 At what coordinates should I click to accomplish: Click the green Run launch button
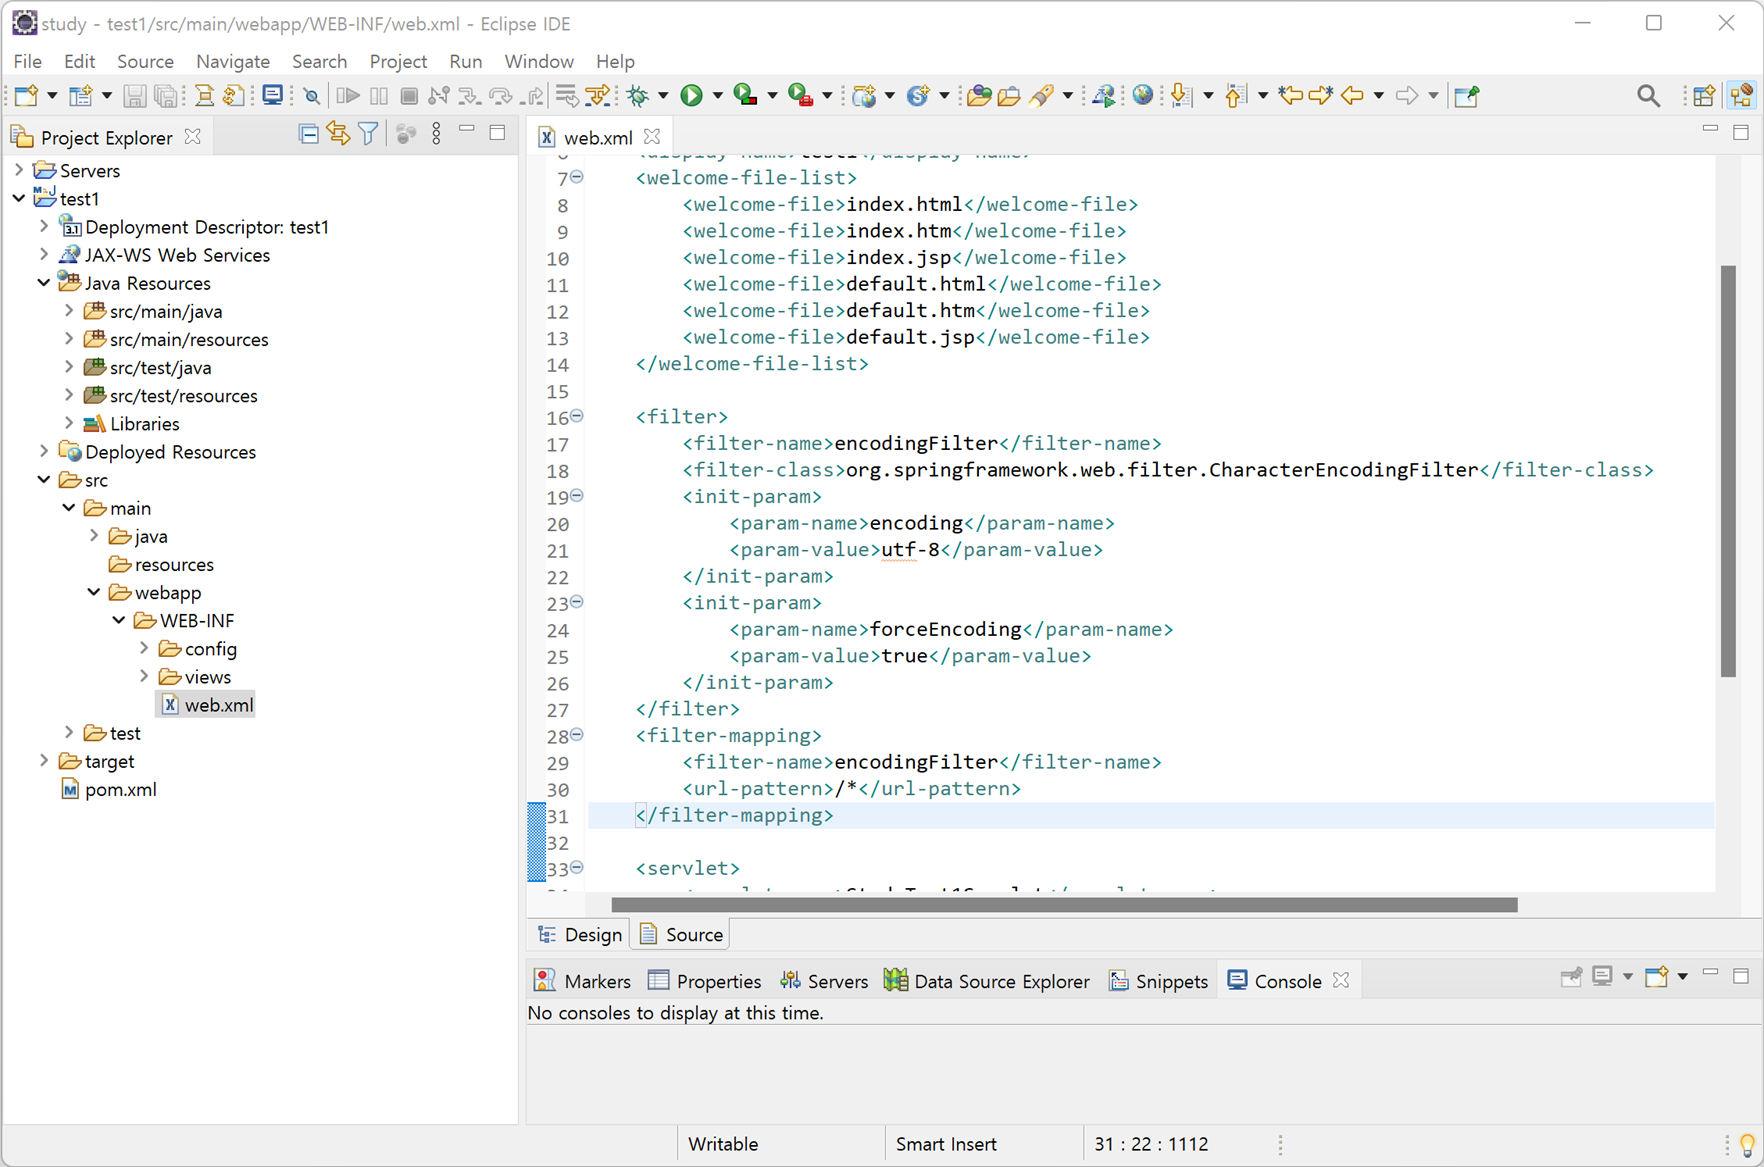pyautogui.click(x=691, y=95)
